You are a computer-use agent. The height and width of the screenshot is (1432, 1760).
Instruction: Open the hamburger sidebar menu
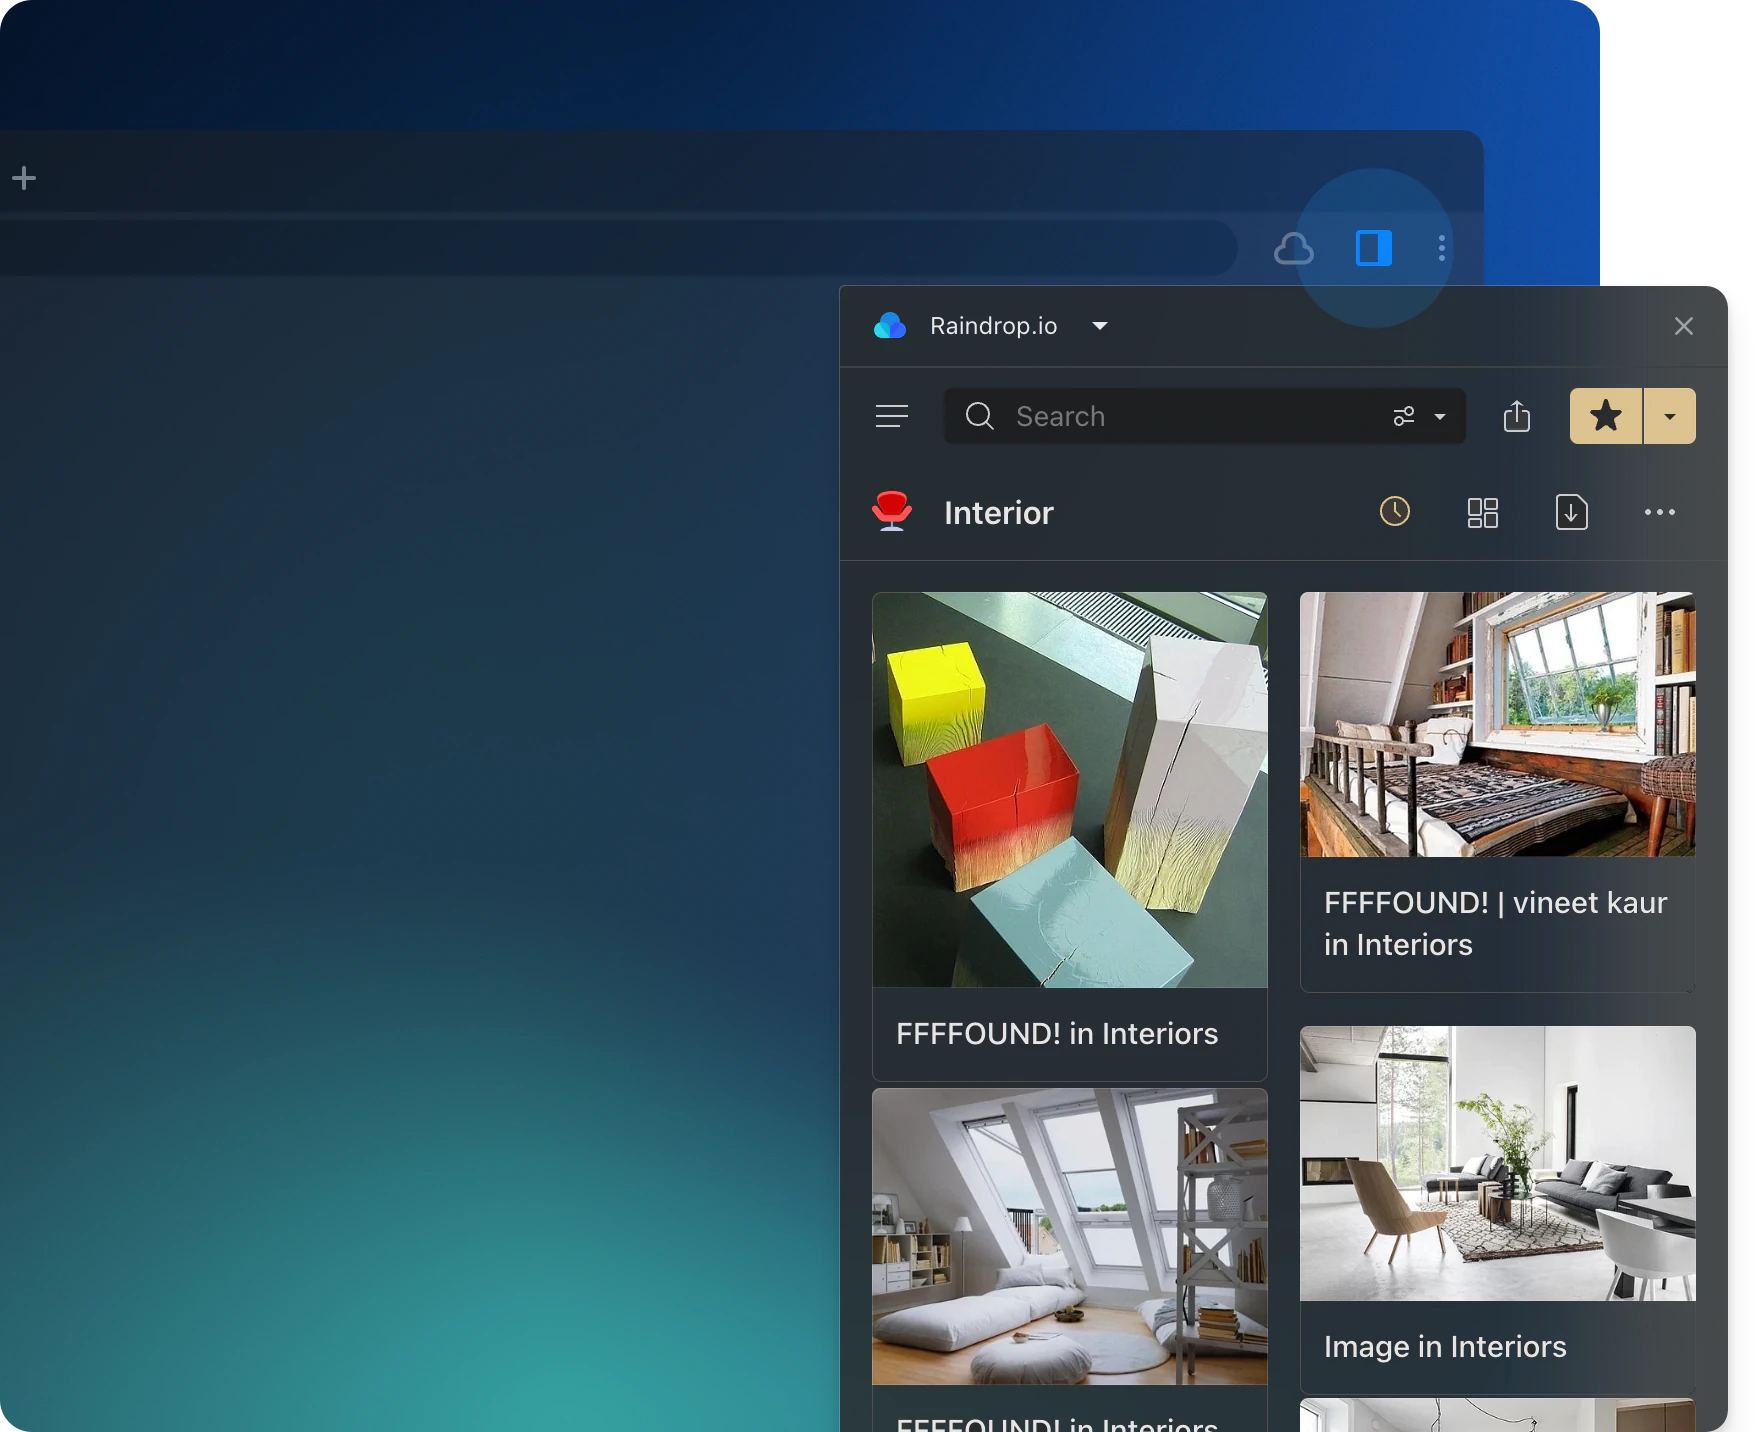(x=891, y=416)
